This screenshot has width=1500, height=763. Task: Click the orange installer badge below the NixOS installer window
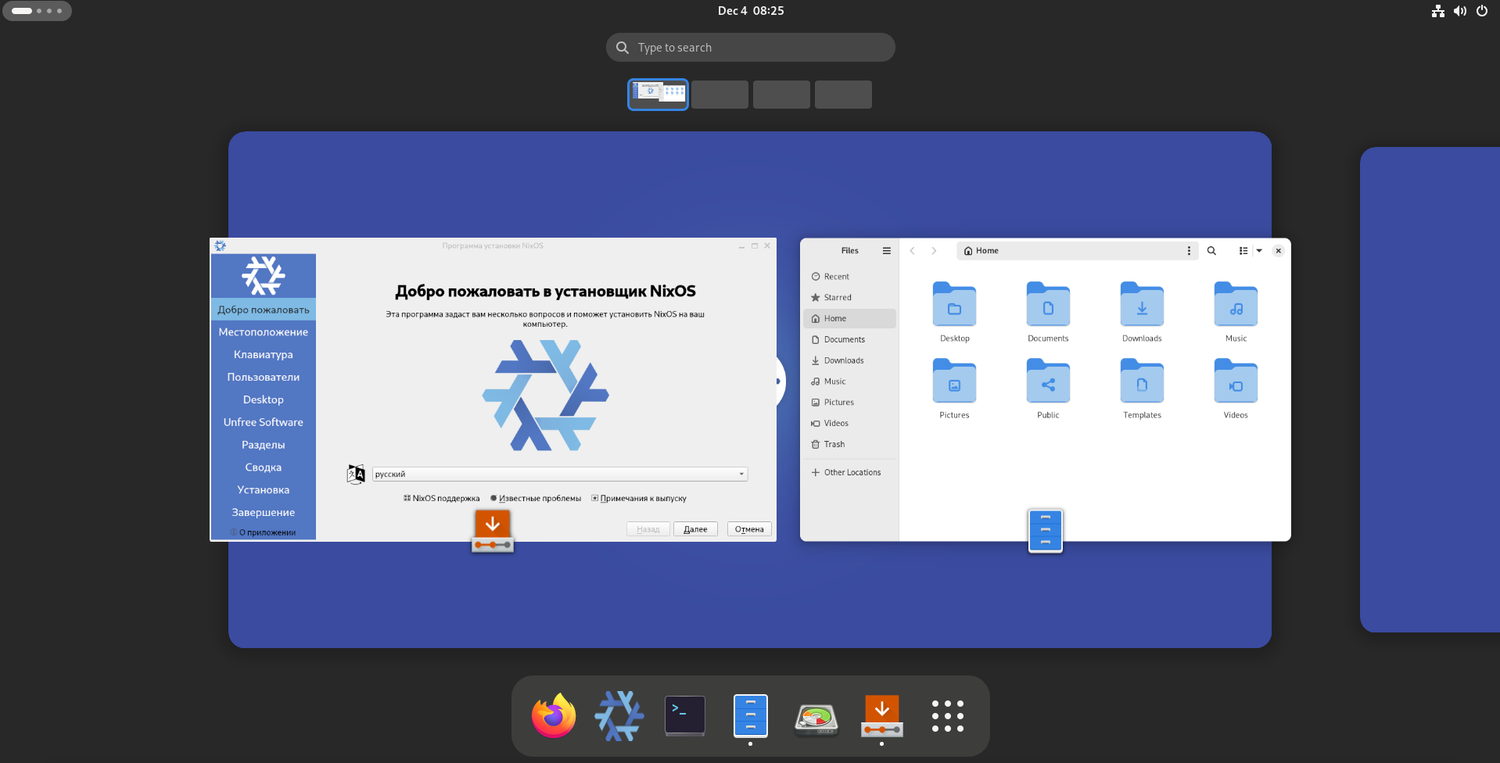(x=492, y=531)
